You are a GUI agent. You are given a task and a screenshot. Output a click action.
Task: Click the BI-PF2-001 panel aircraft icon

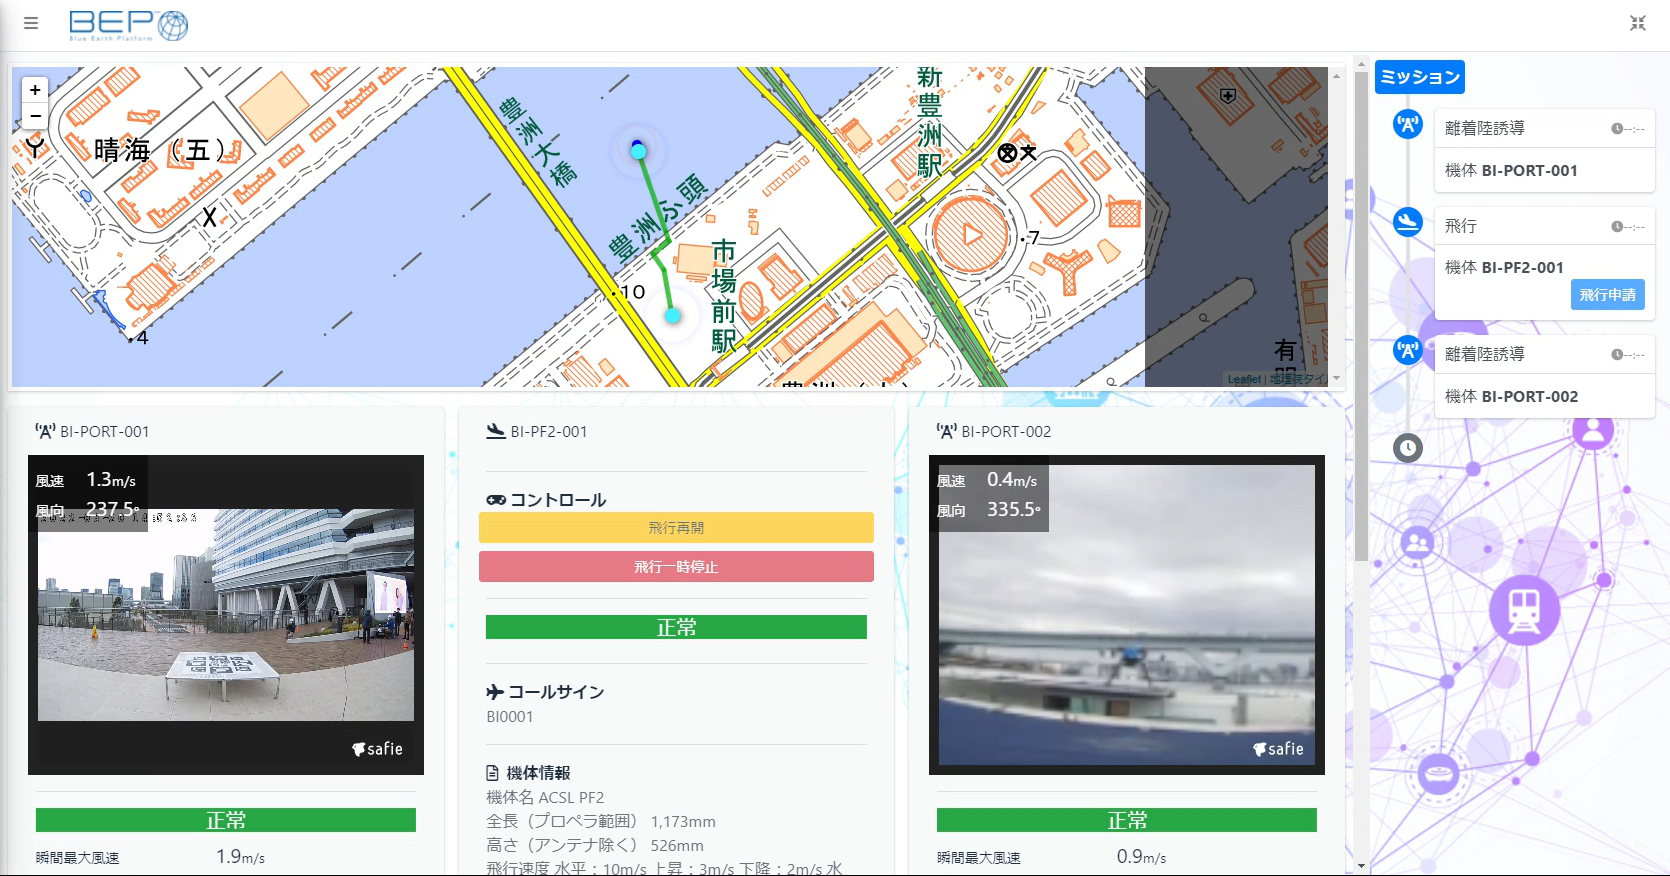tap(496, 431)
